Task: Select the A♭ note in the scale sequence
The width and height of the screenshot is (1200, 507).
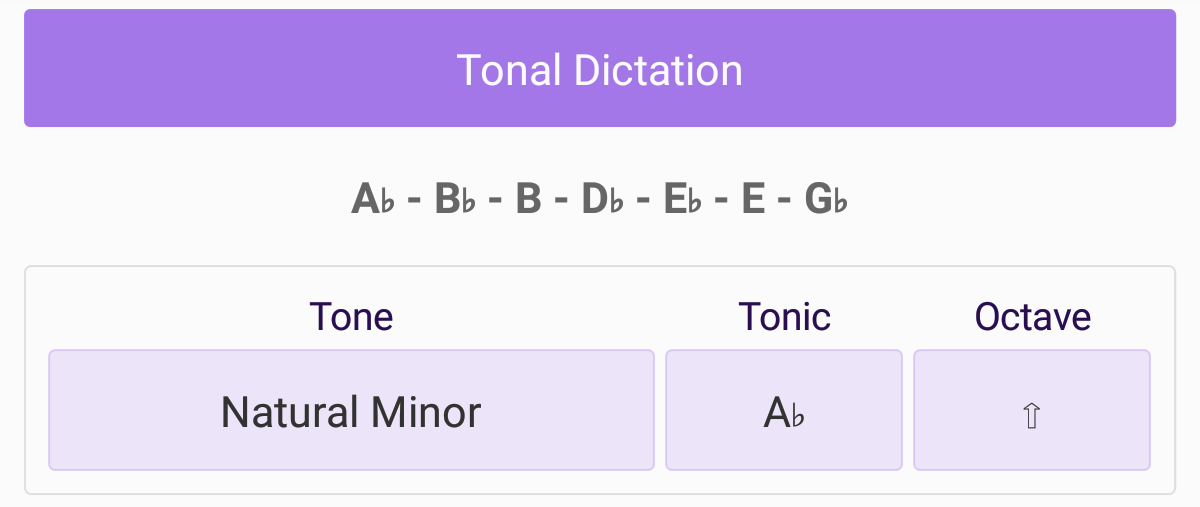Action: (x=375, y=200)
